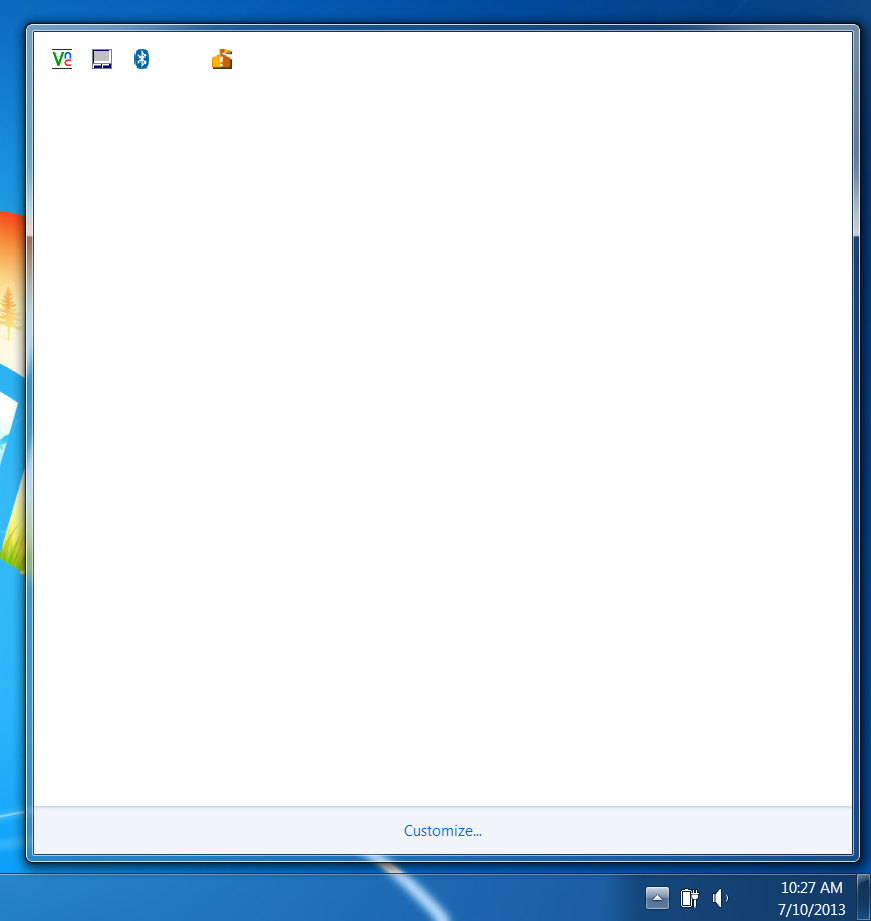Click the 7/10/2013 date text
871x921 pixels.
point(812,910)
